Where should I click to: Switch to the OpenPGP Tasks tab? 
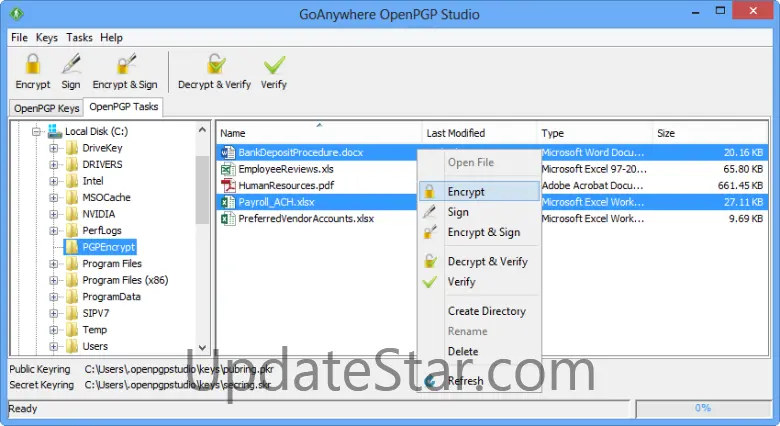point(124,106)
